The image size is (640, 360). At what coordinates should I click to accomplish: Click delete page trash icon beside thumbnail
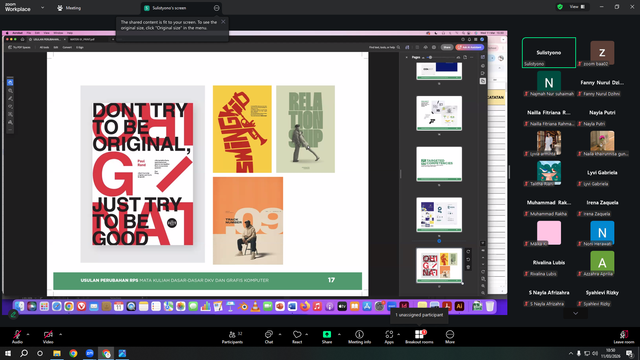468,267
